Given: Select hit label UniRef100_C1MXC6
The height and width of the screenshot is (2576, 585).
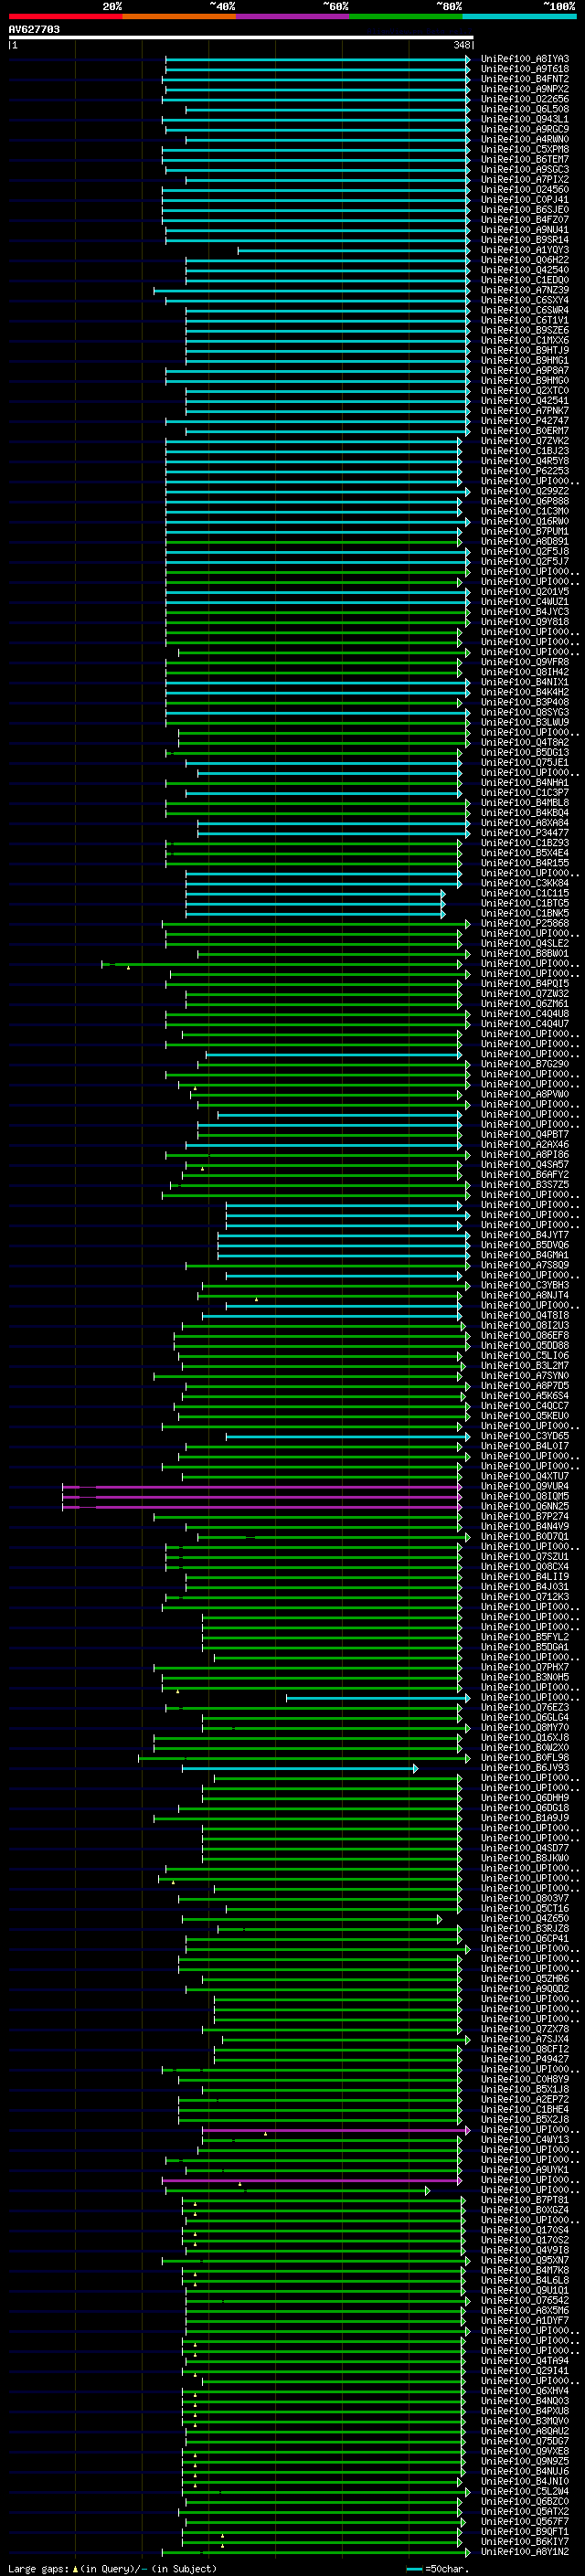Looking at the screenshot, I should coord(524,340).
